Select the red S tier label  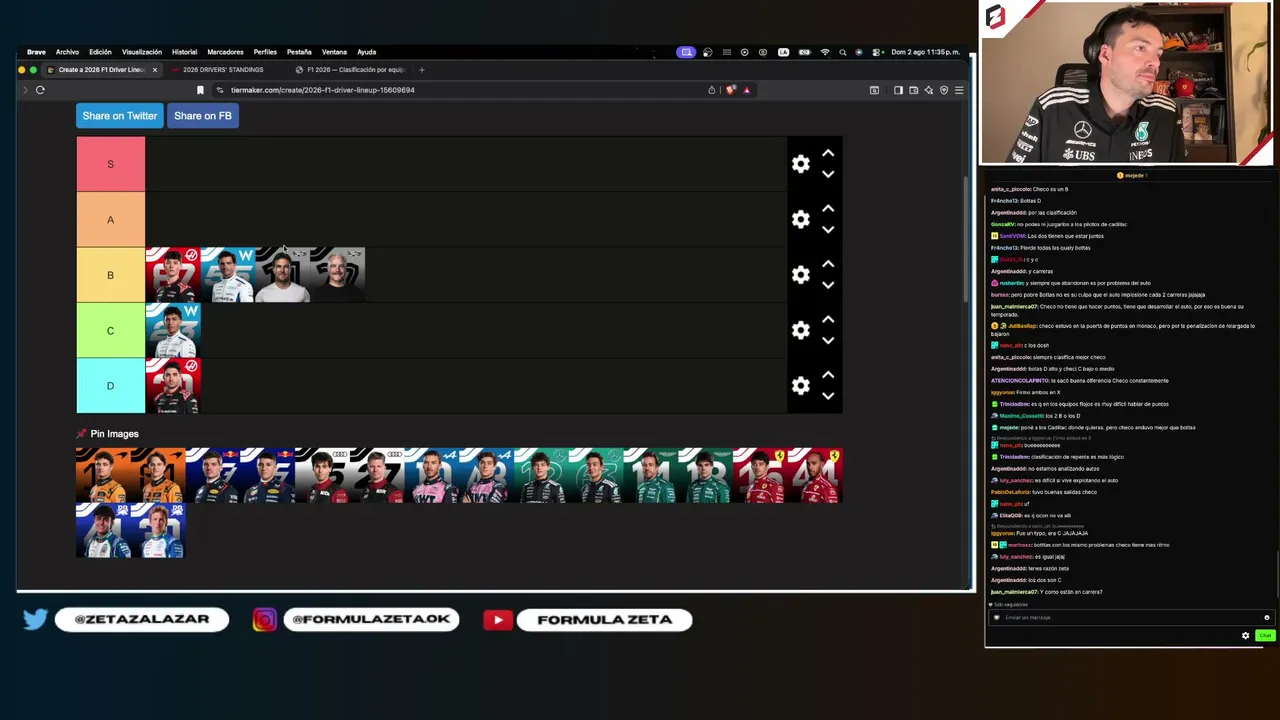click(x=111, y=164)
